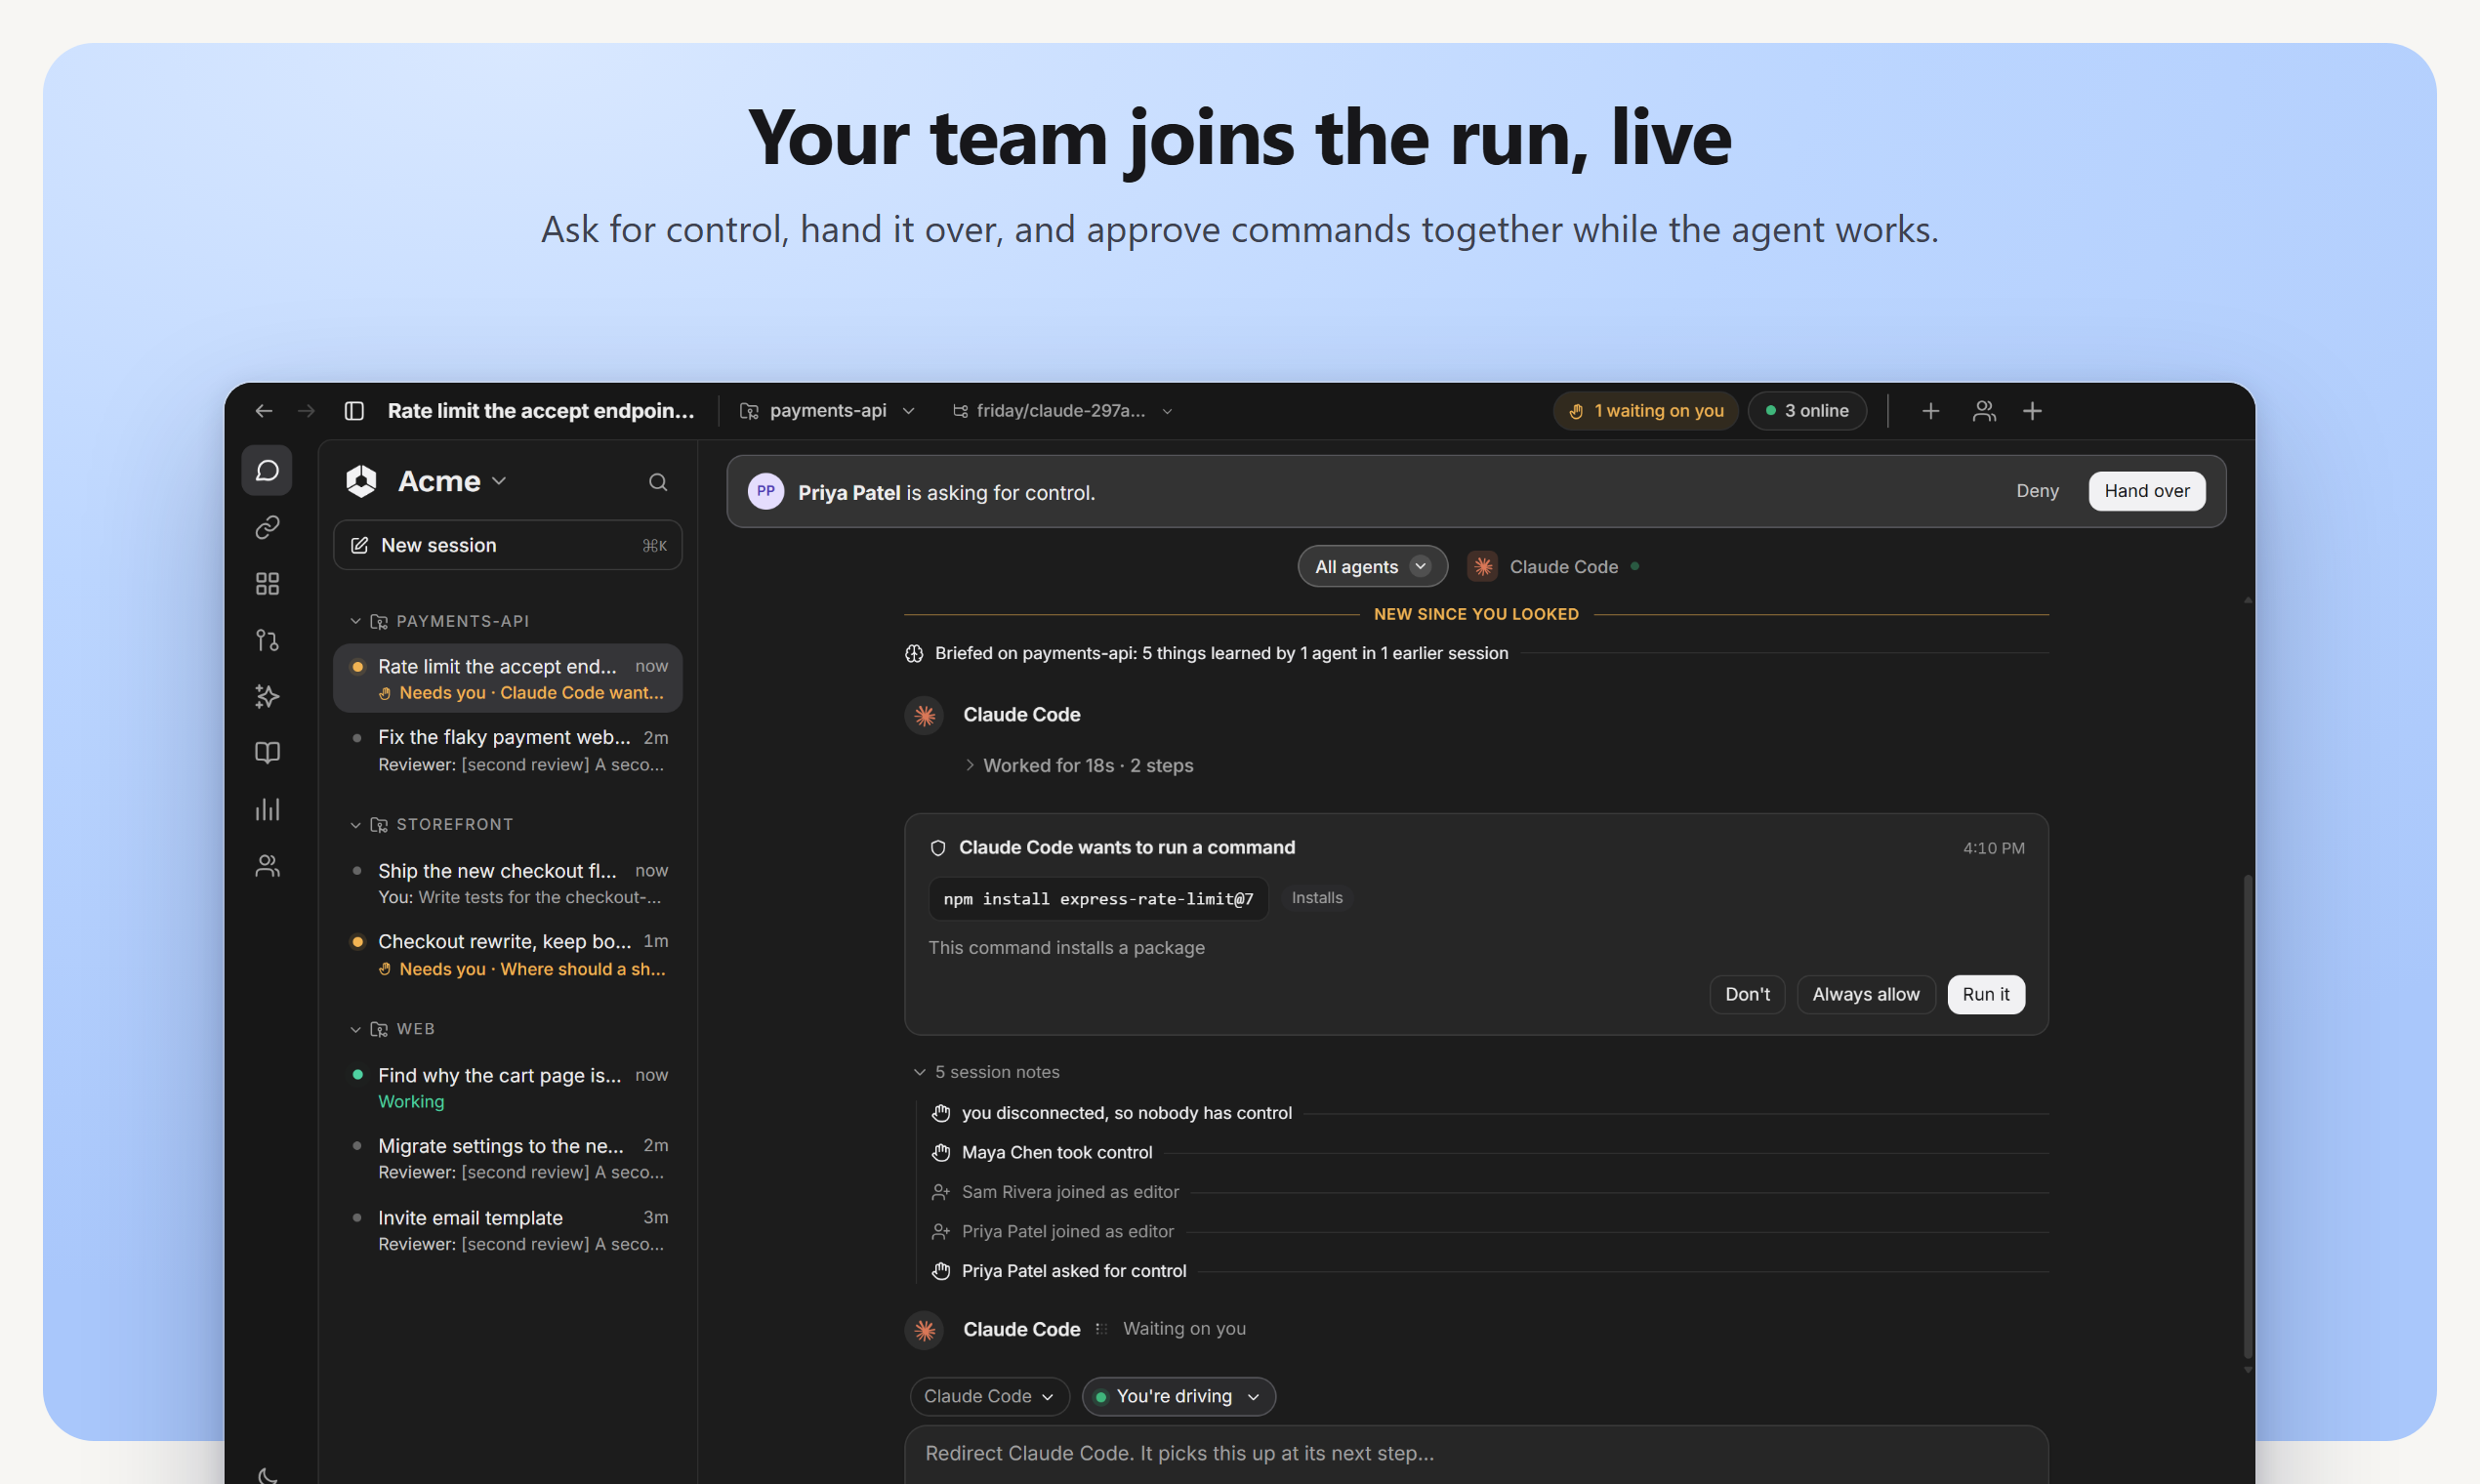Select the Claude Code agent tab
The image size is (2480, 1484).
click(1552, 567)
